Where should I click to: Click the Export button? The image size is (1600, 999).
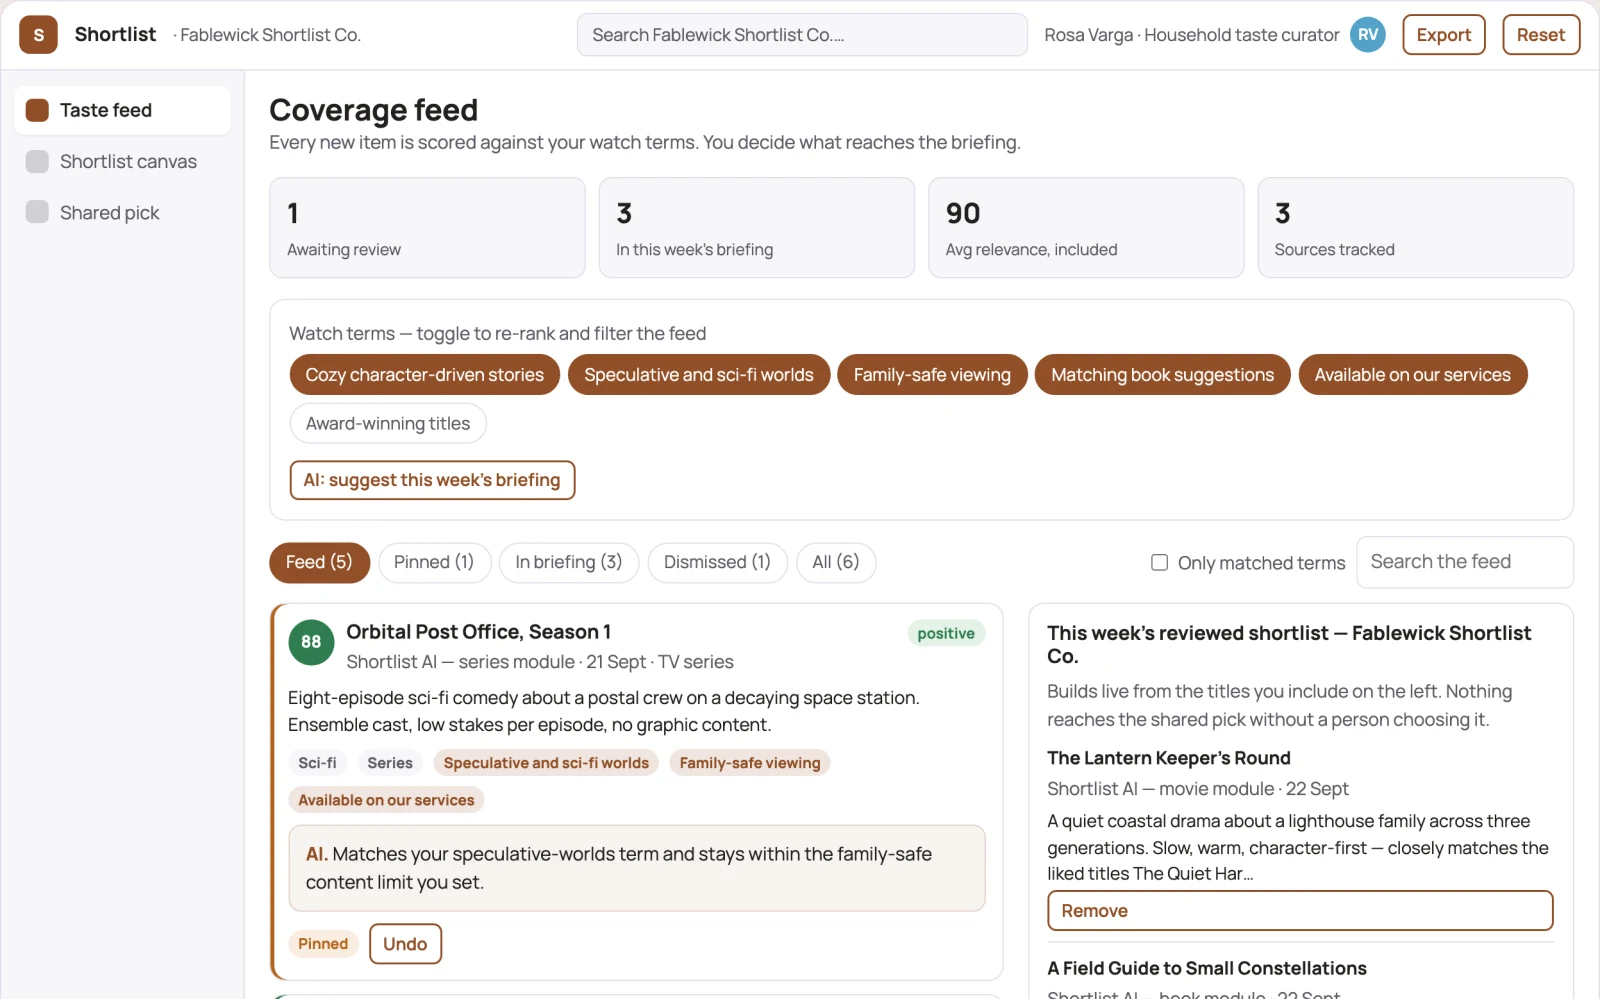(x=1443, y=35)
